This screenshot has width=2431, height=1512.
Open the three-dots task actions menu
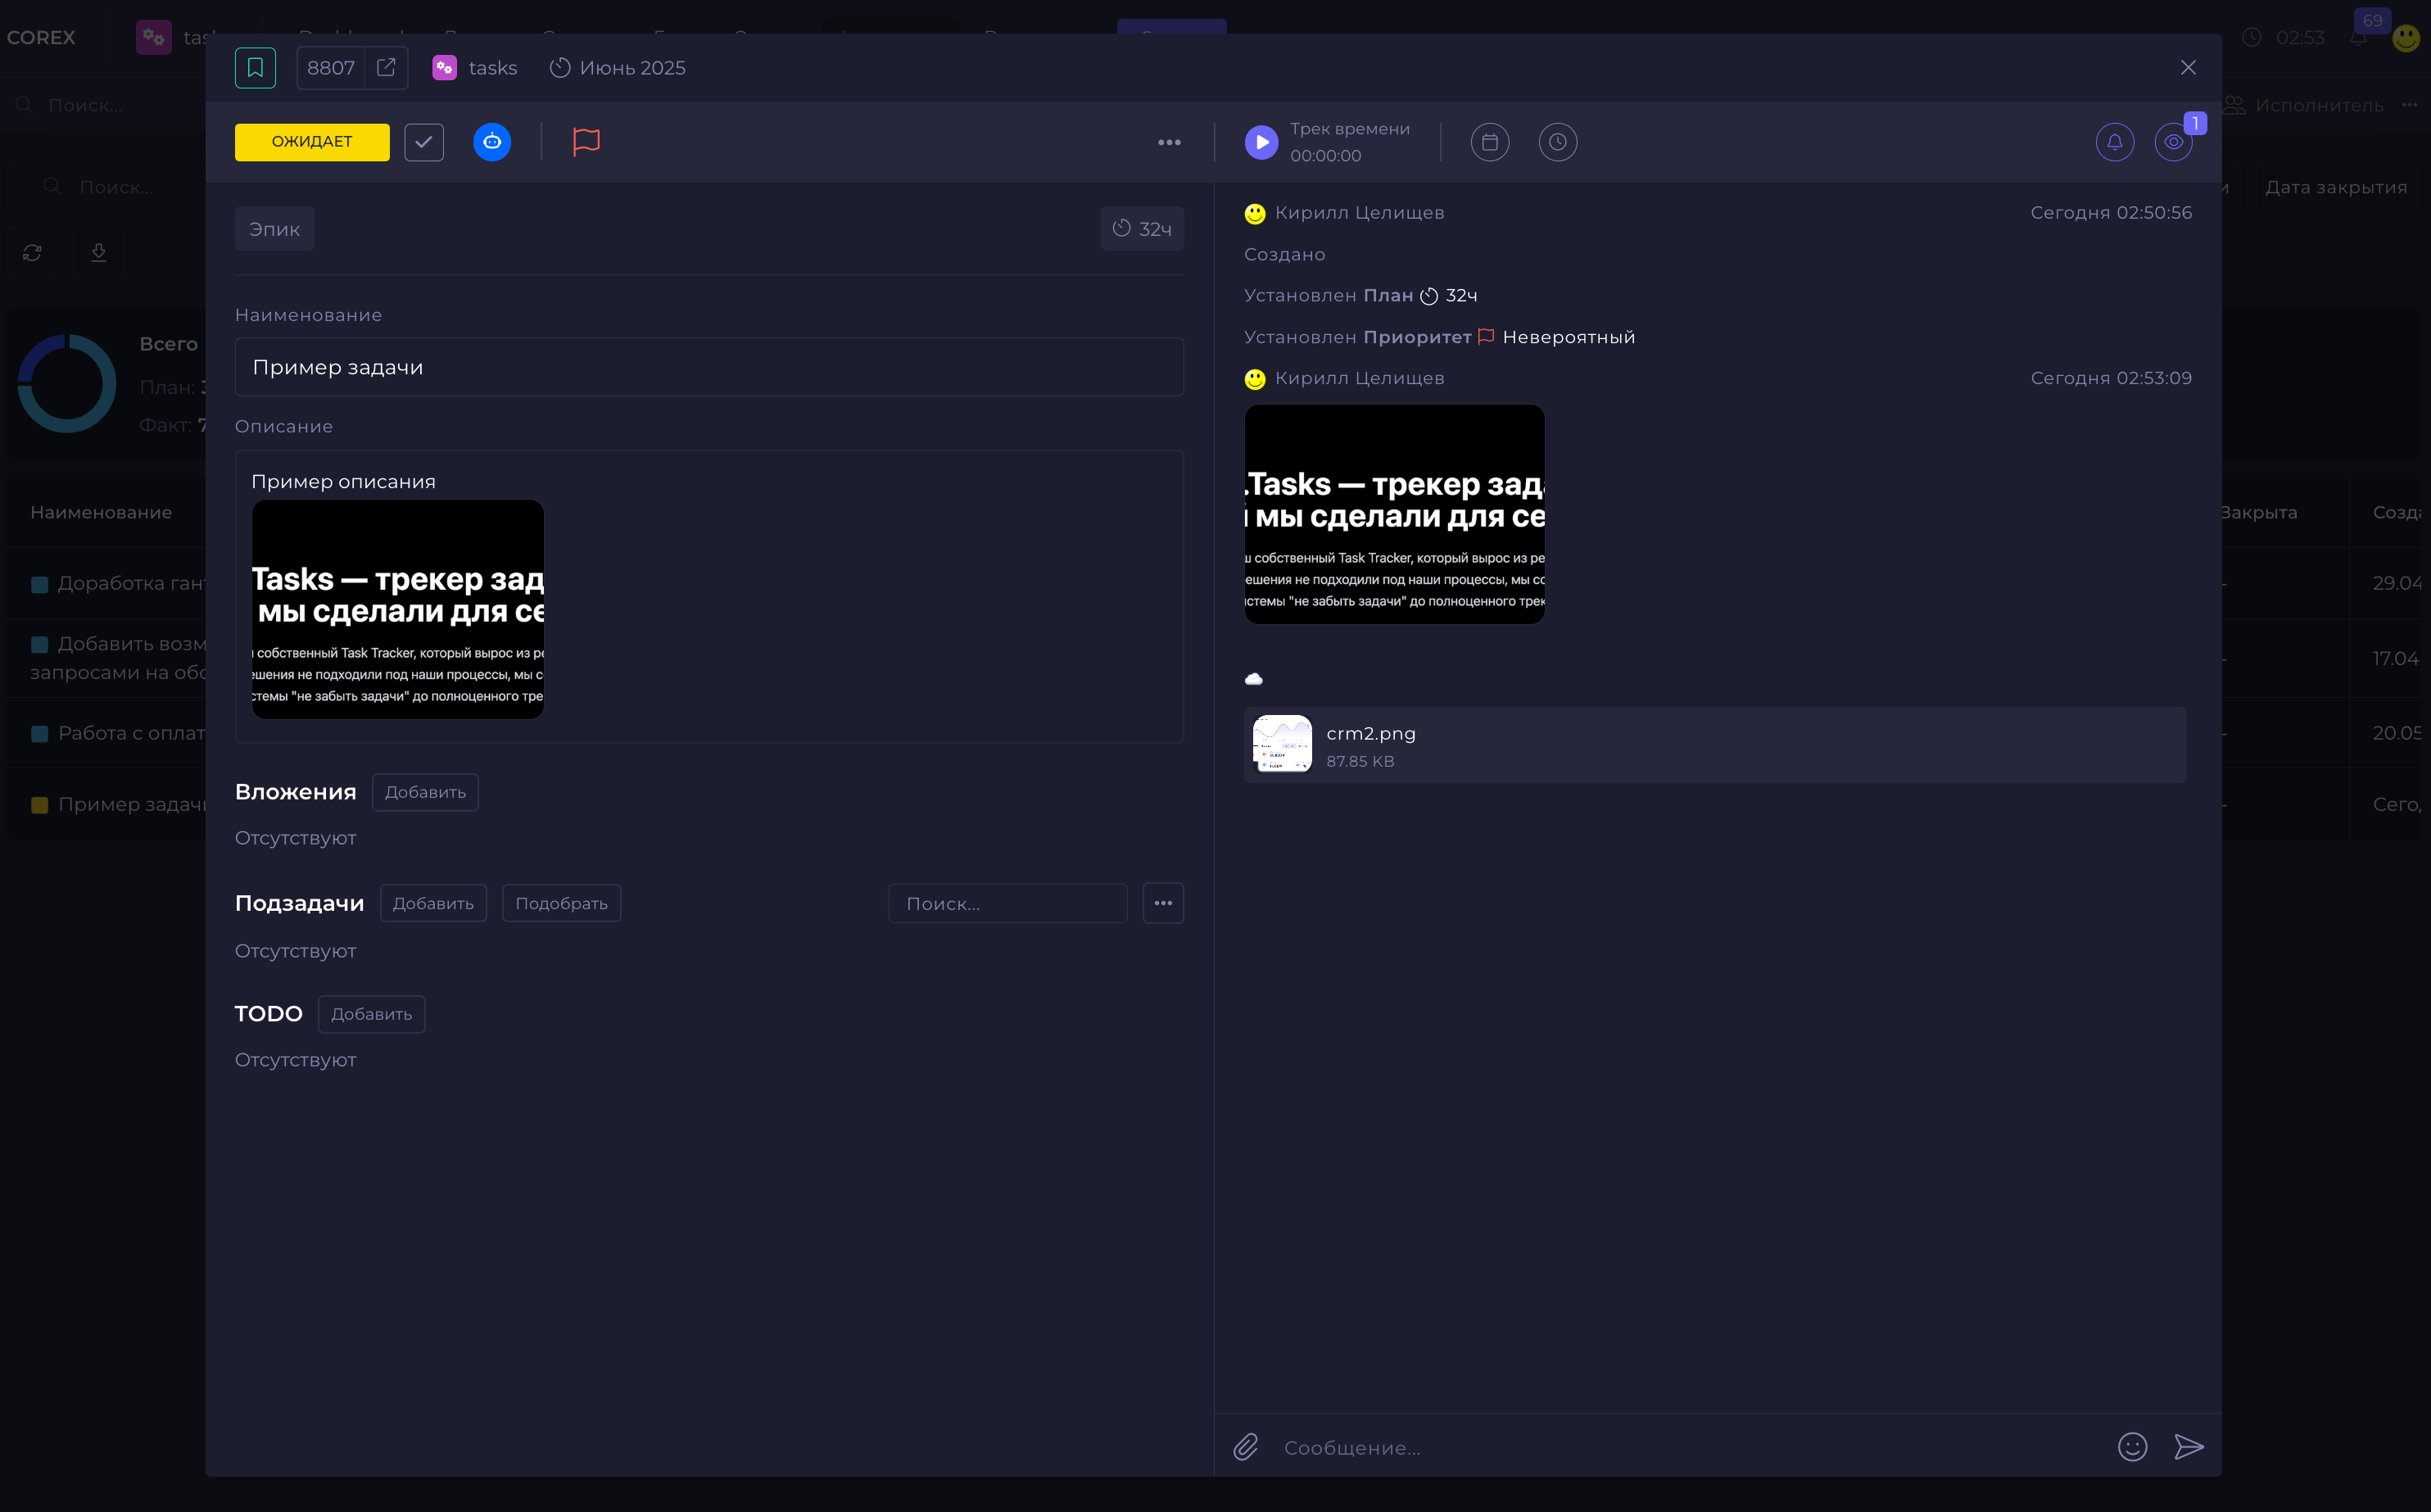click(1169, 142)
